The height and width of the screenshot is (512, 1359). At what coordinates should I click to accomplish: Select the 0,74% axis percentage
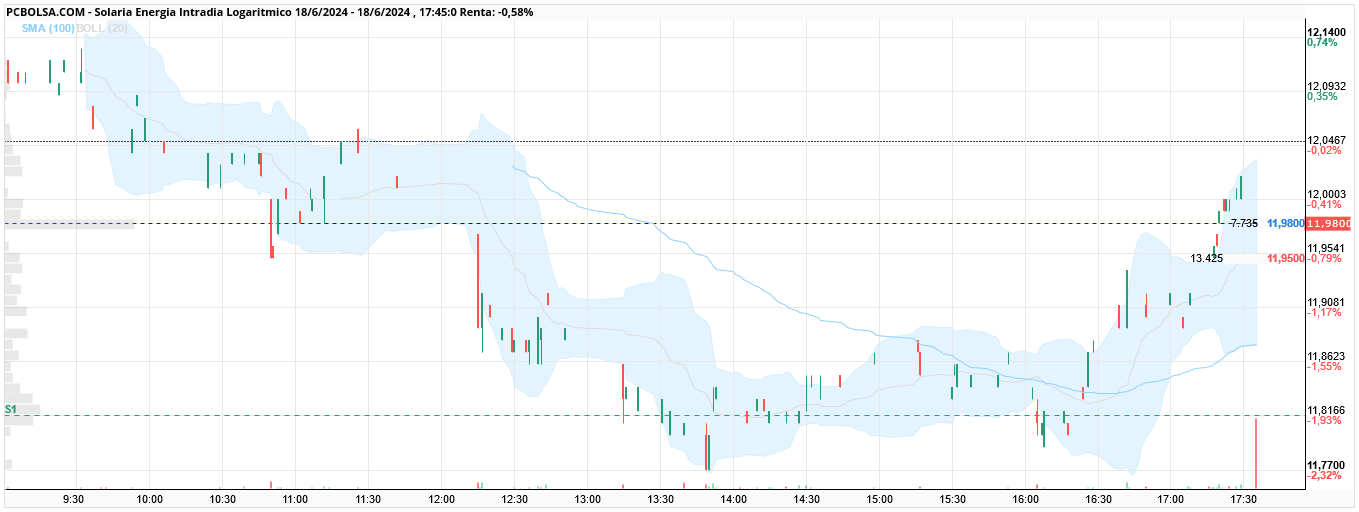tap(1322, 43)
